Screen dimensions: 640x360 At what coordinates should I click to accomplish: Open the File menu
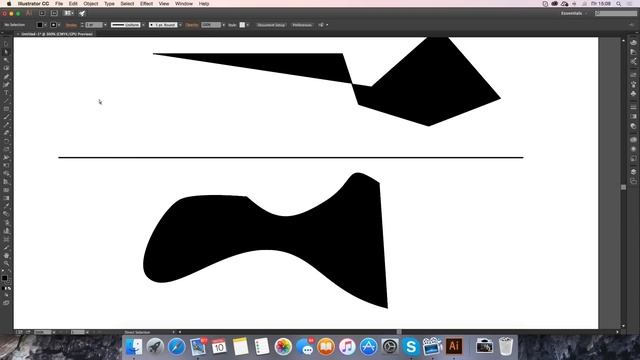[x=59, y=4]
